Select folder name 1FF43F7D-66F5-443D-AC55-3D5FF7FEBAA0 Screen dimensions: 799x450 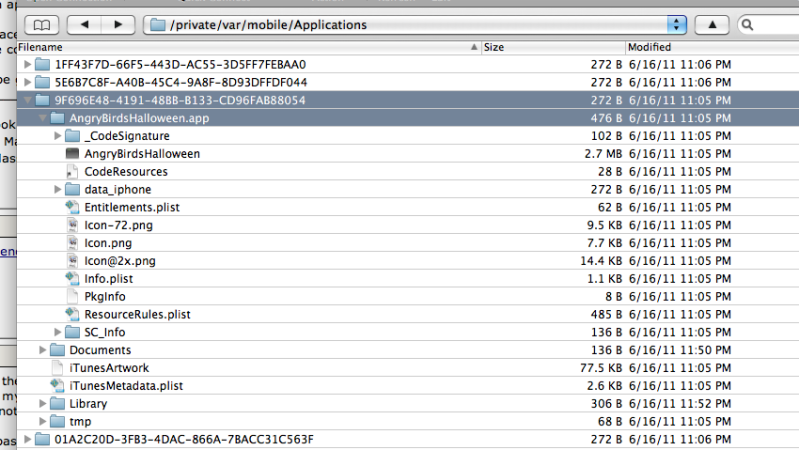[180, 64]
